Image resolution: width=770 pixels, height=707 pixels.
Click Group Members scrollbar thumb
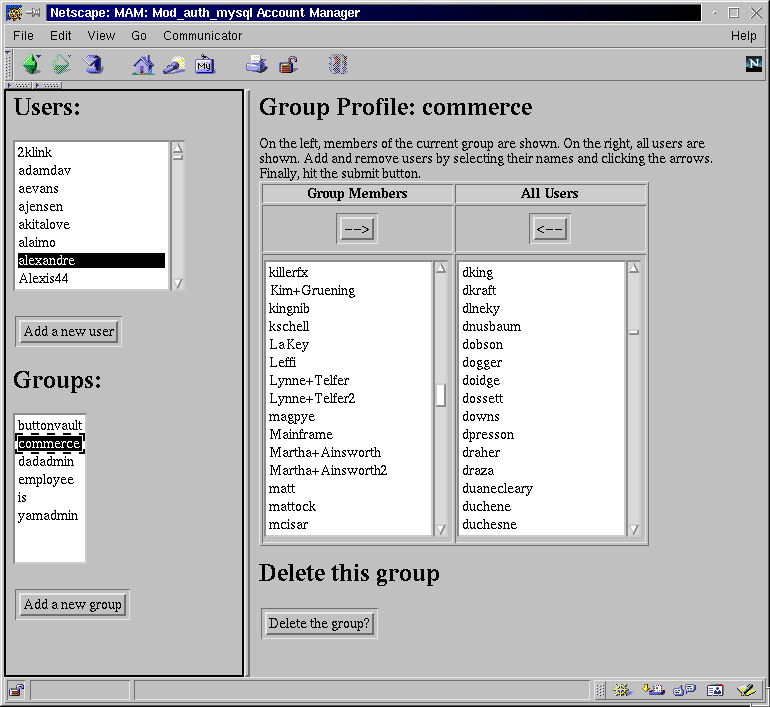click(x=441, y=395)
